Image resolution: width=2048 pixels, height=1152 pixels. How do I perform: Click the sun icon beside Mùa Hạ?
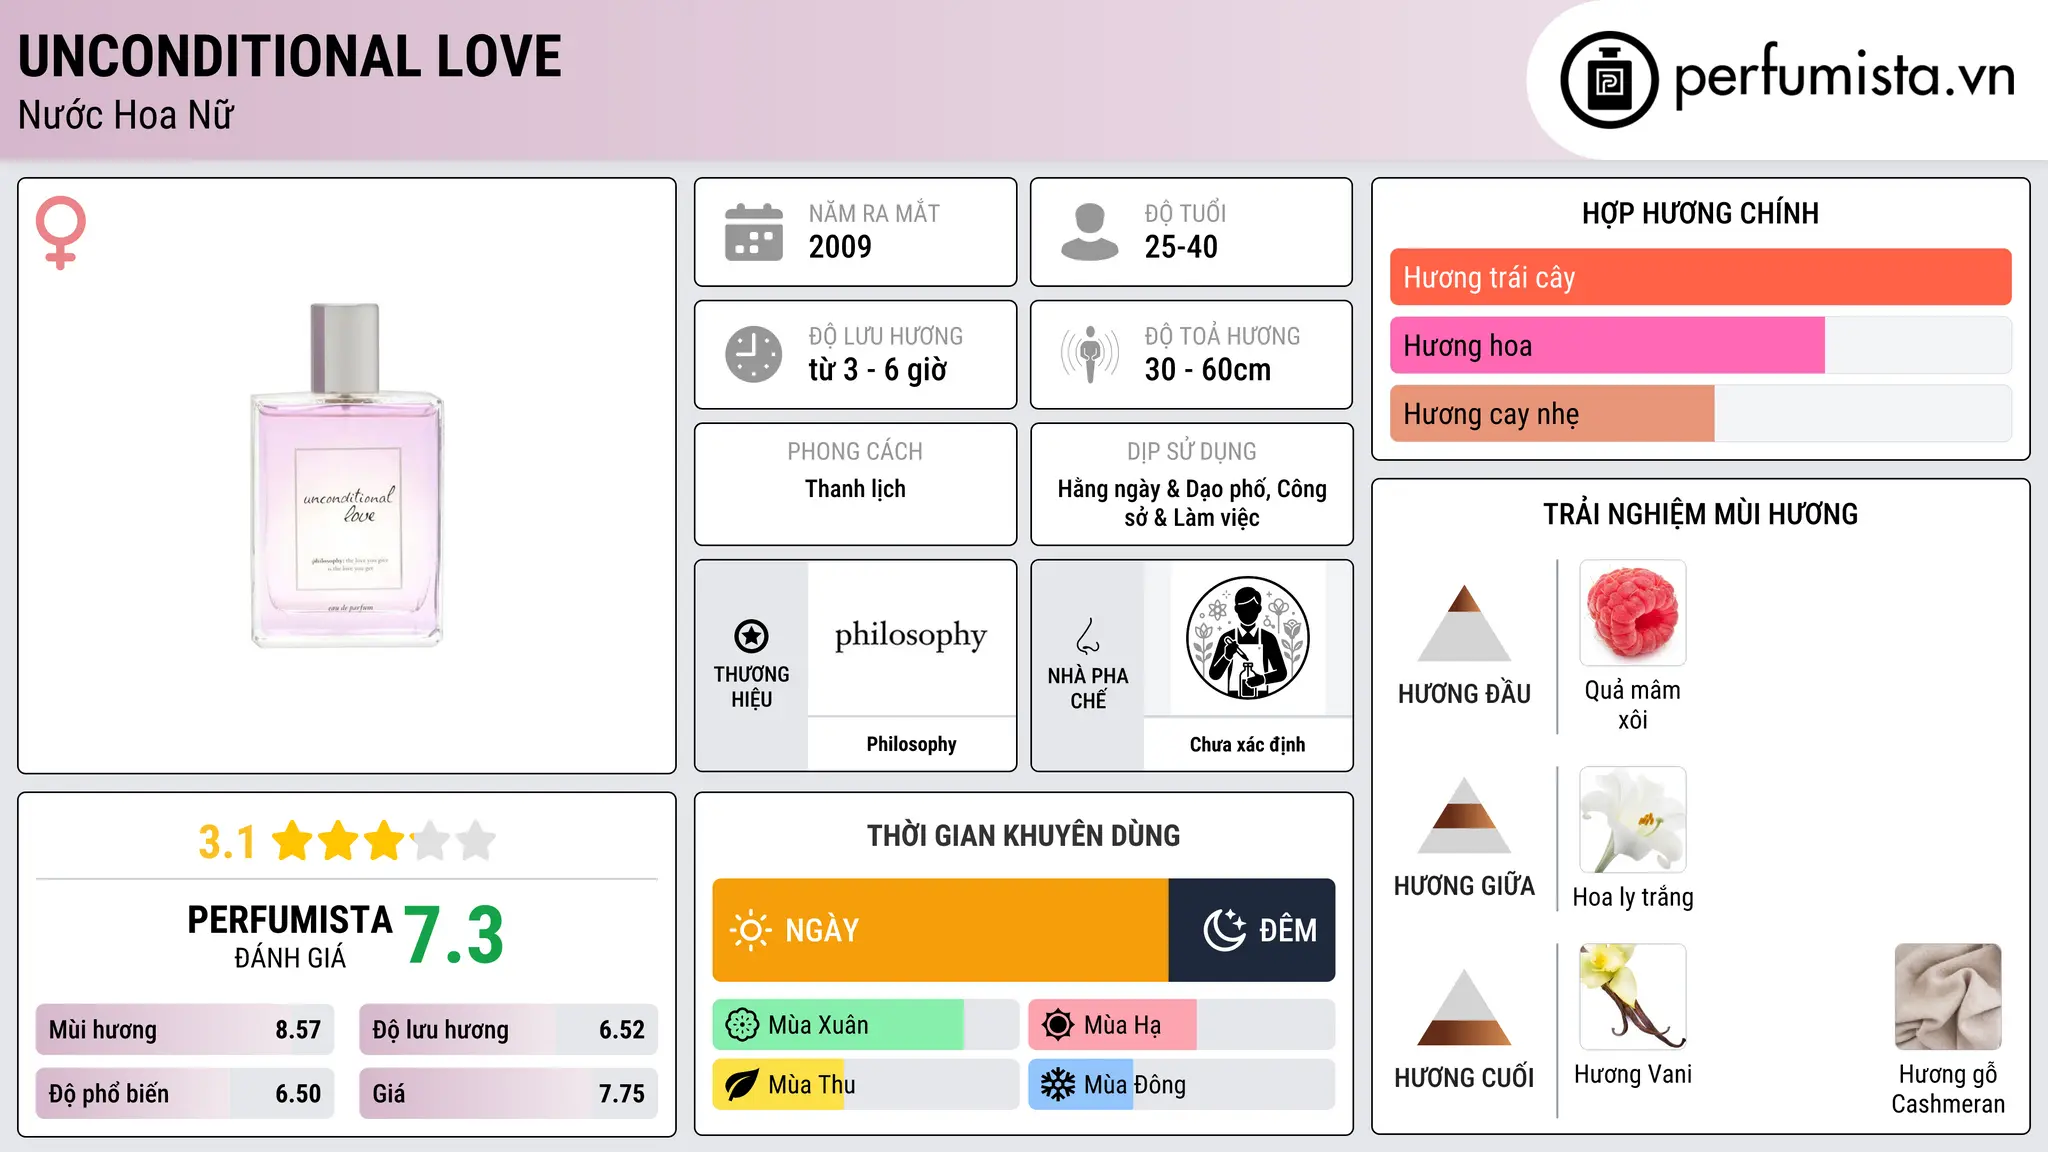tap(1058, 1025)
